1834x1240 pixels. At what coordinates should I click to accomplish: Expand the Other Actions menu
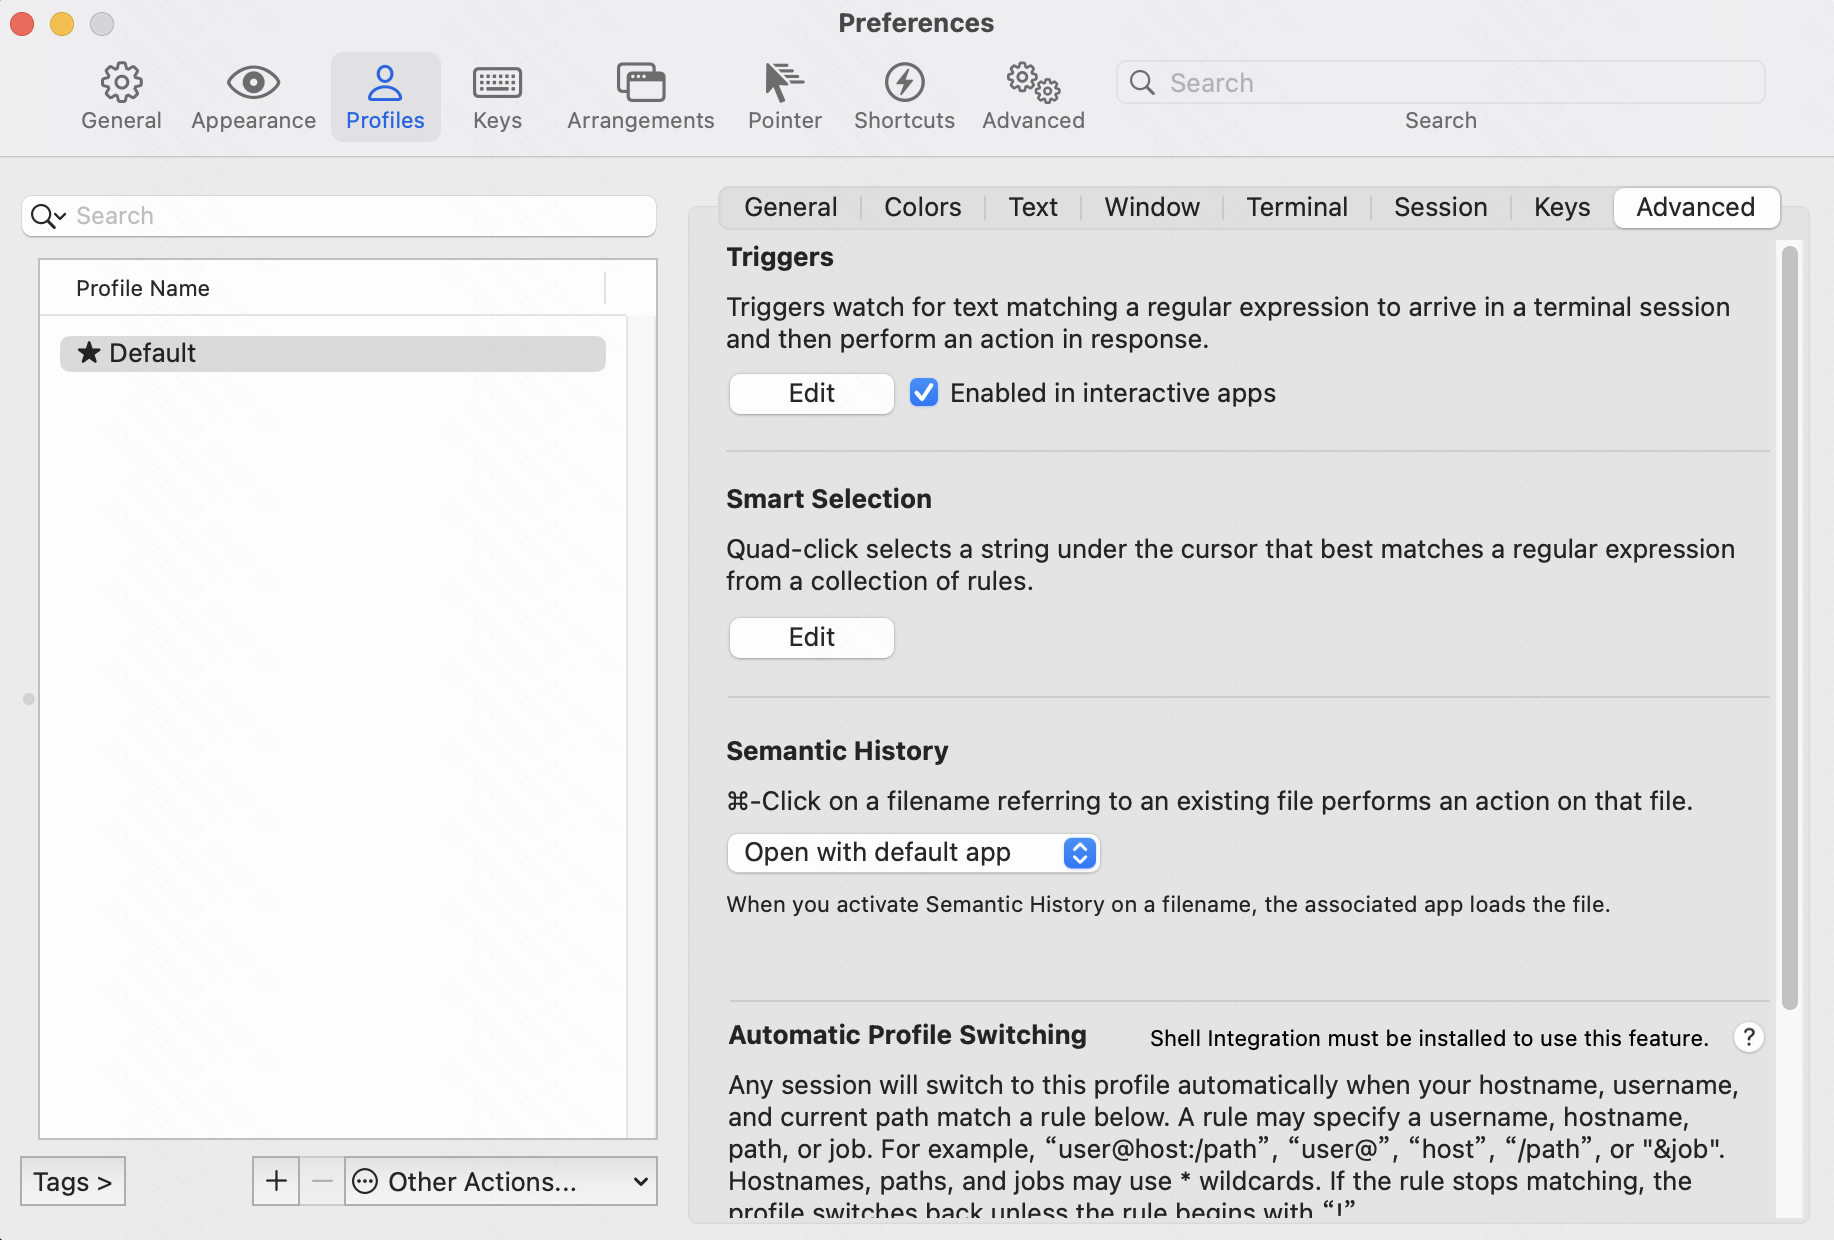[501, 1181]
